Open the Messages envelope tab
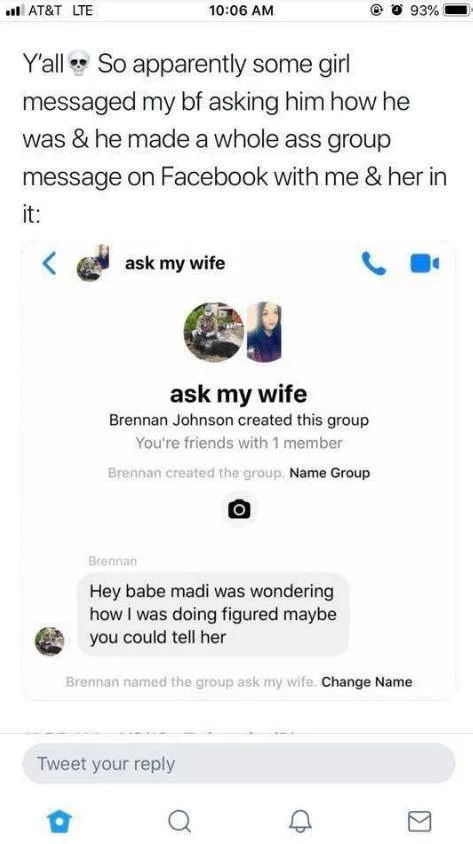The height and width of the screenshot is (844, 473). point(420,821)
